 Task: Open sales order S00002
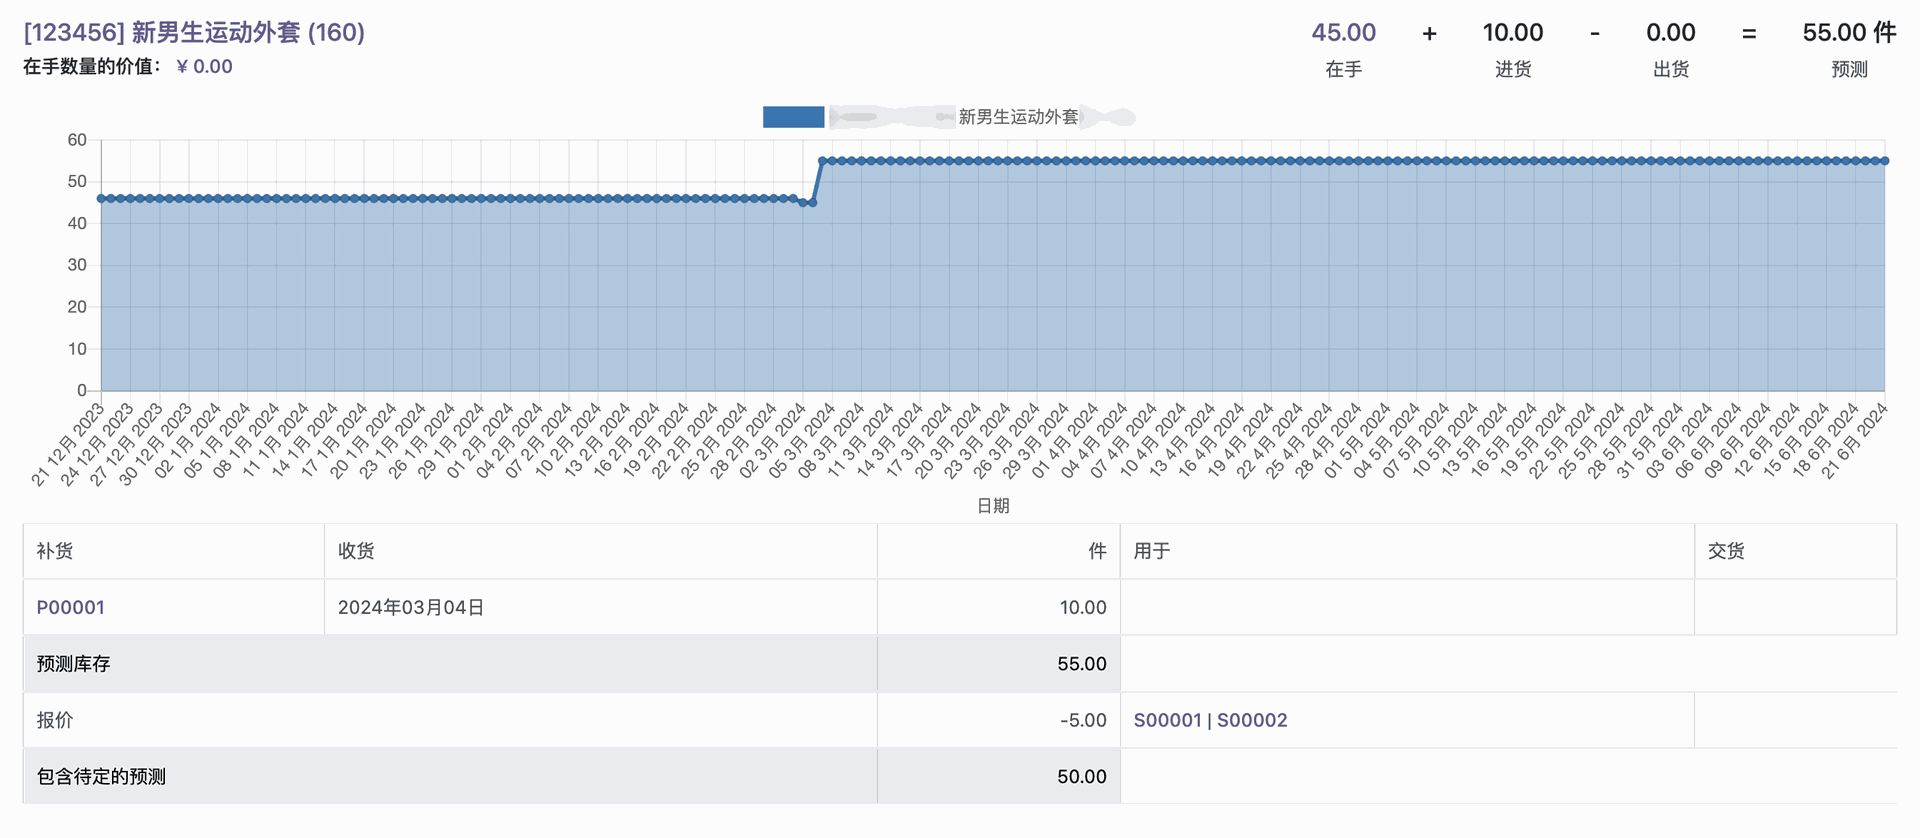[x=1252, y=720]
